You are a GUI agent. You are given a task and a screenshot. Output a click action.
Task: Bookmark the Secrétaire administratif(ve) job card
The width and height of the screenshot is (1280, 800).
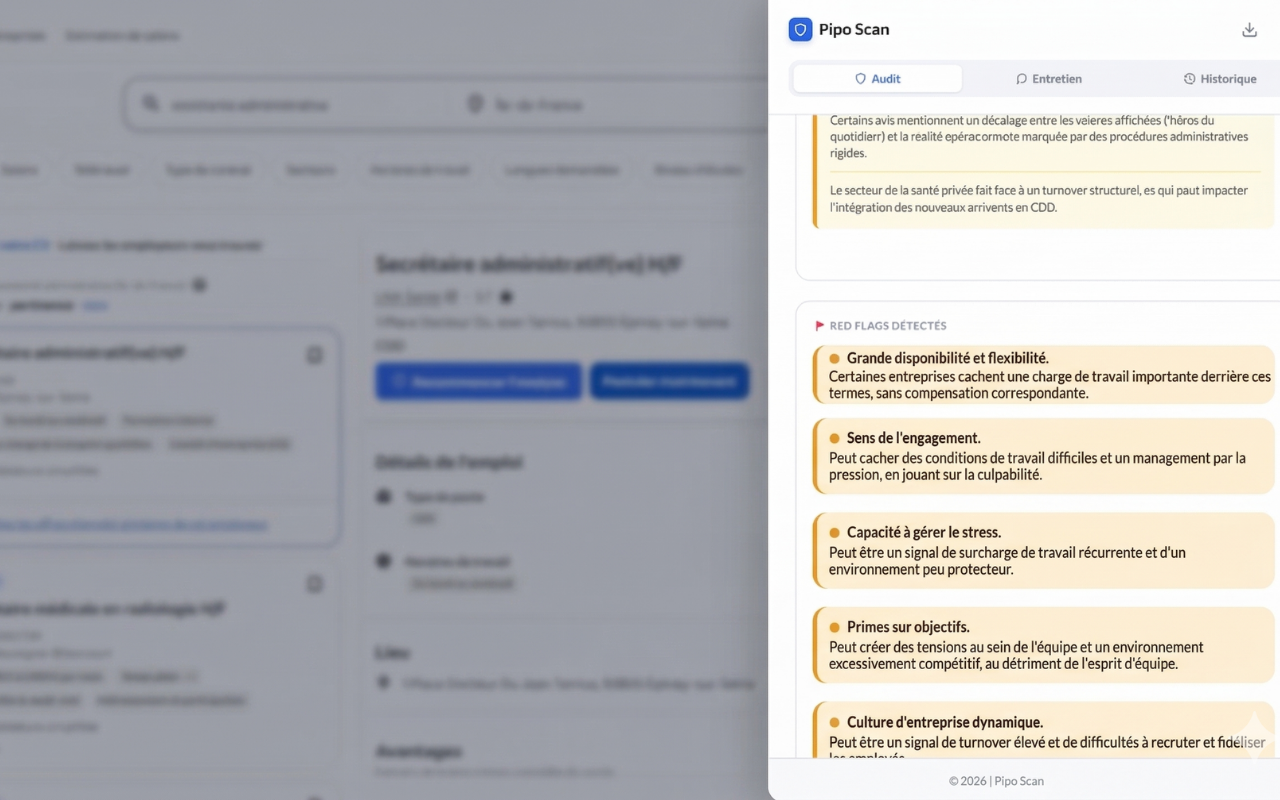pos(314,355)
